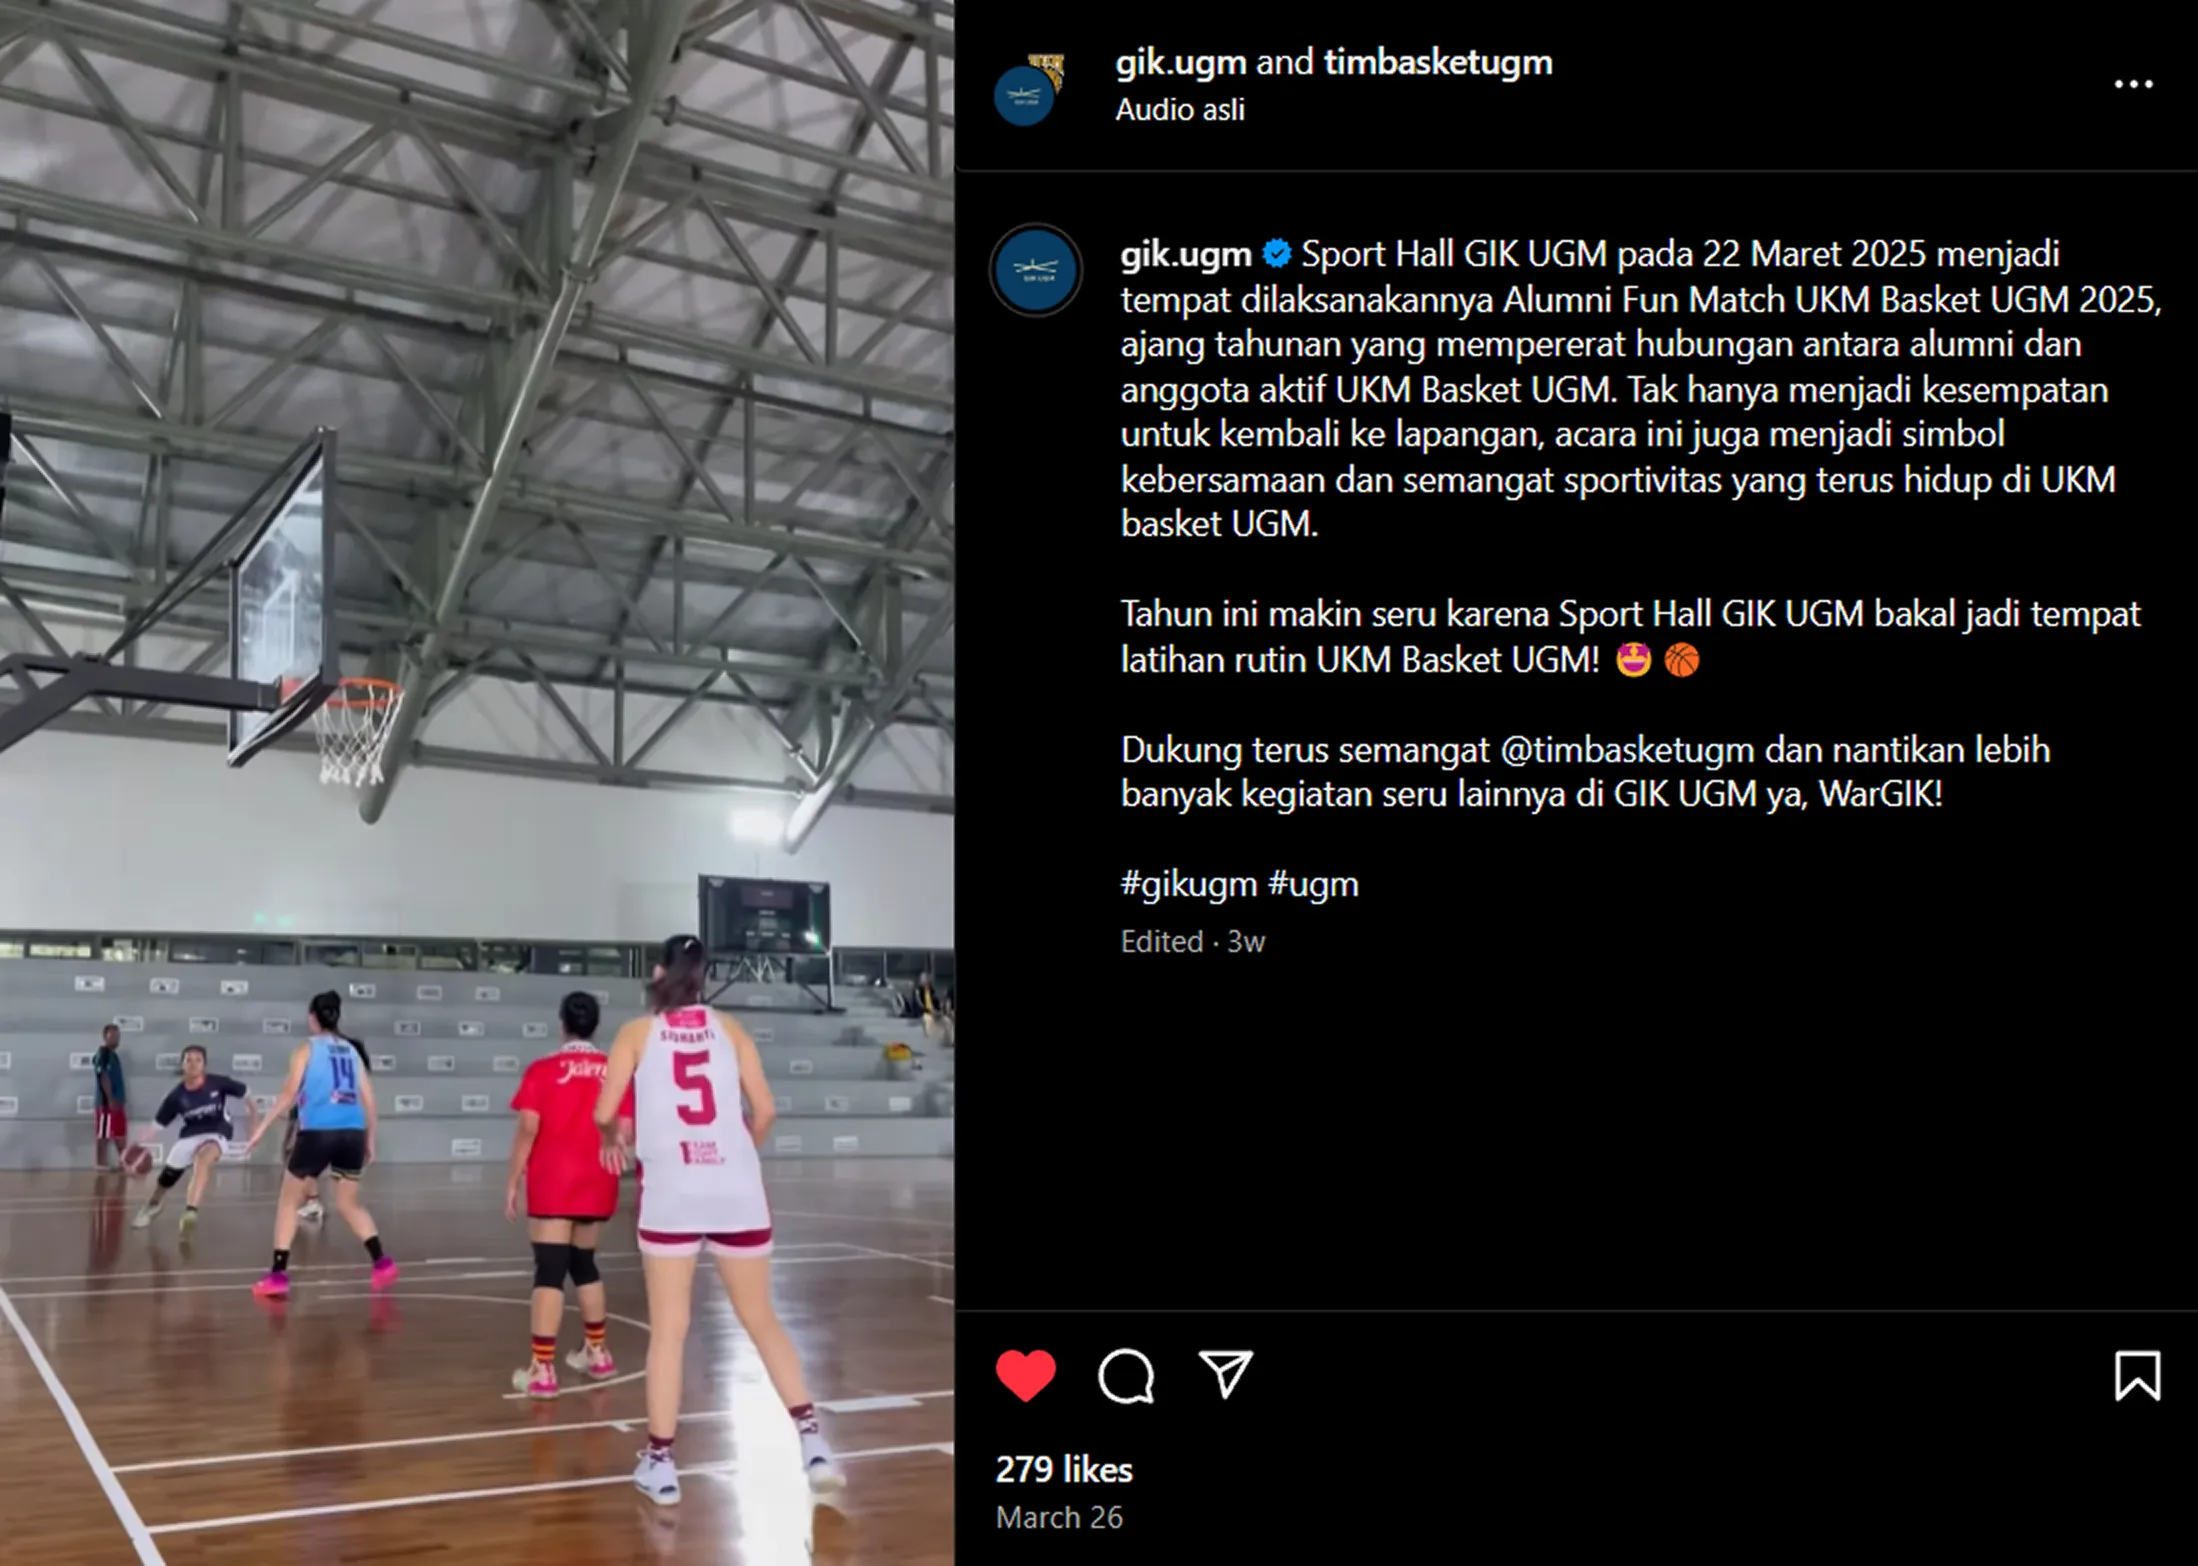The image size is (2198, 1566).
Task: Open timbasketugm collaborator profile in header
Action: (1438, 62)
